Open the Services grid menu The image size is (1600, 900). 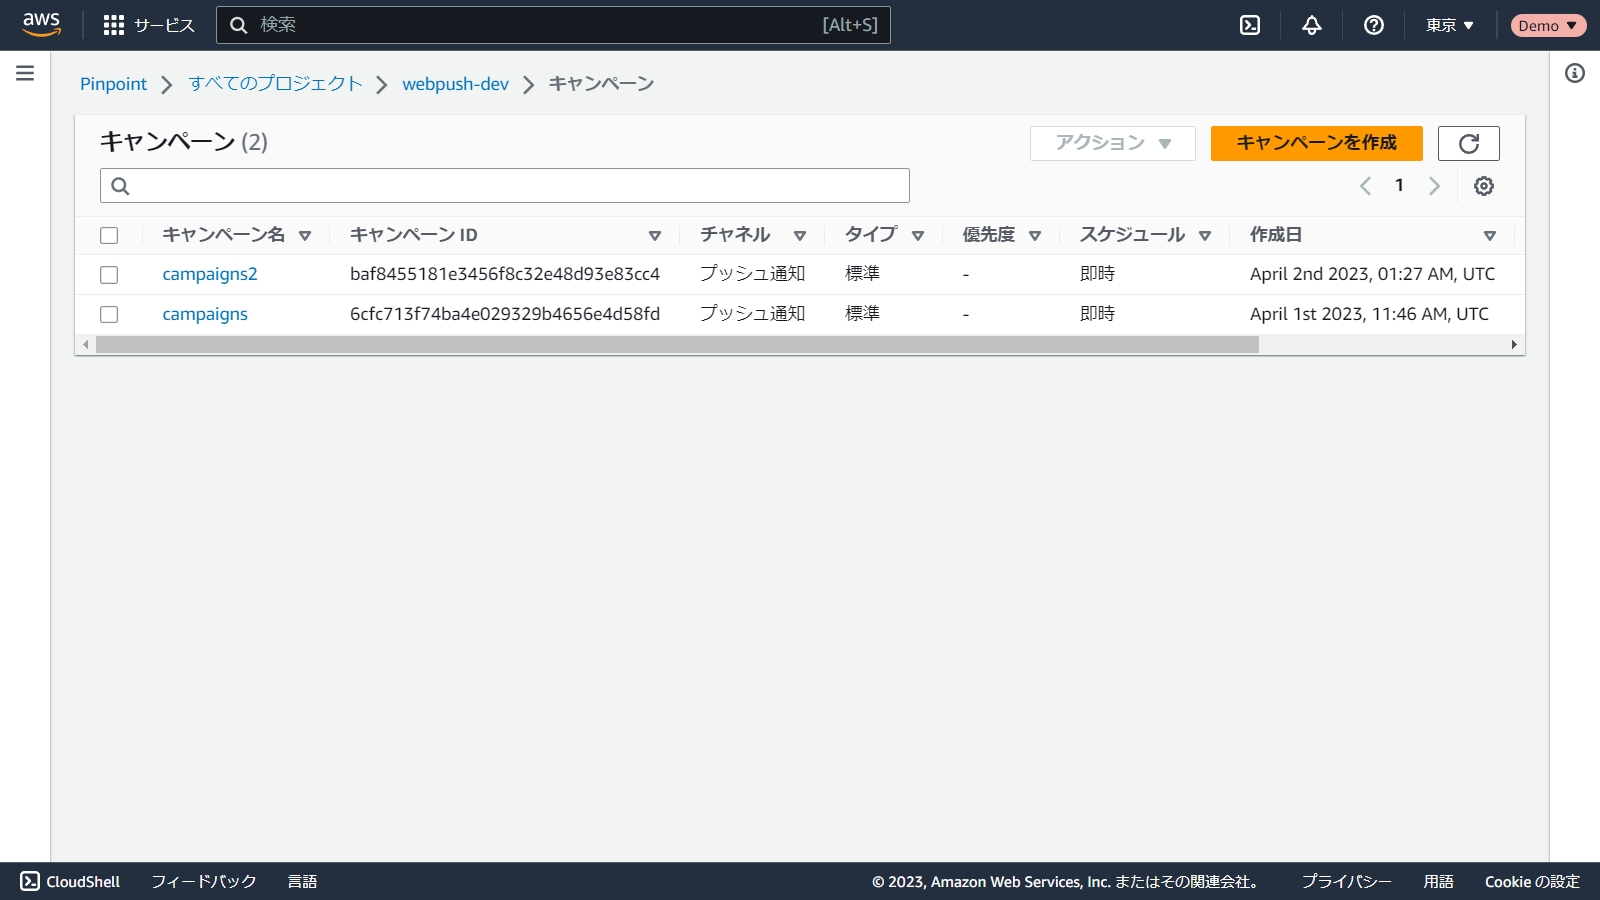(114, 25)
